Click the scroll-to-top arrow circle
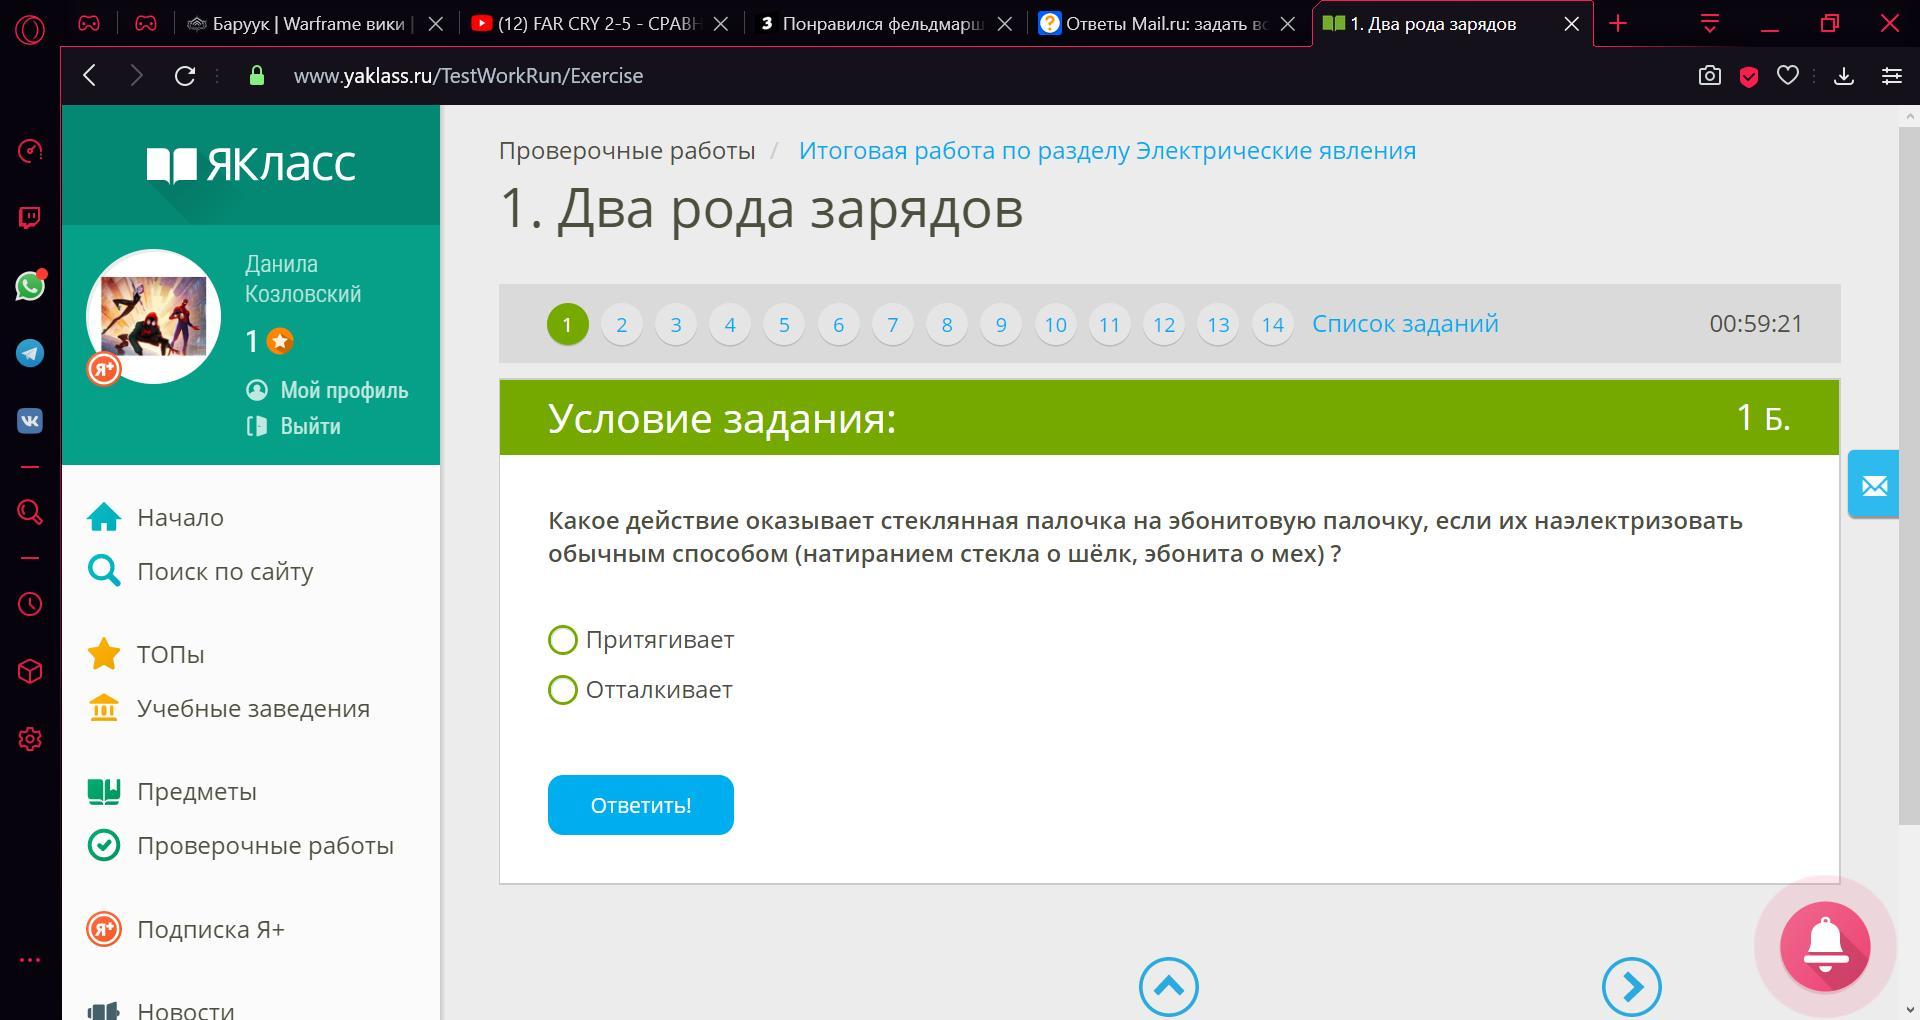The image size is (1920, 1020). point(1168,987)
